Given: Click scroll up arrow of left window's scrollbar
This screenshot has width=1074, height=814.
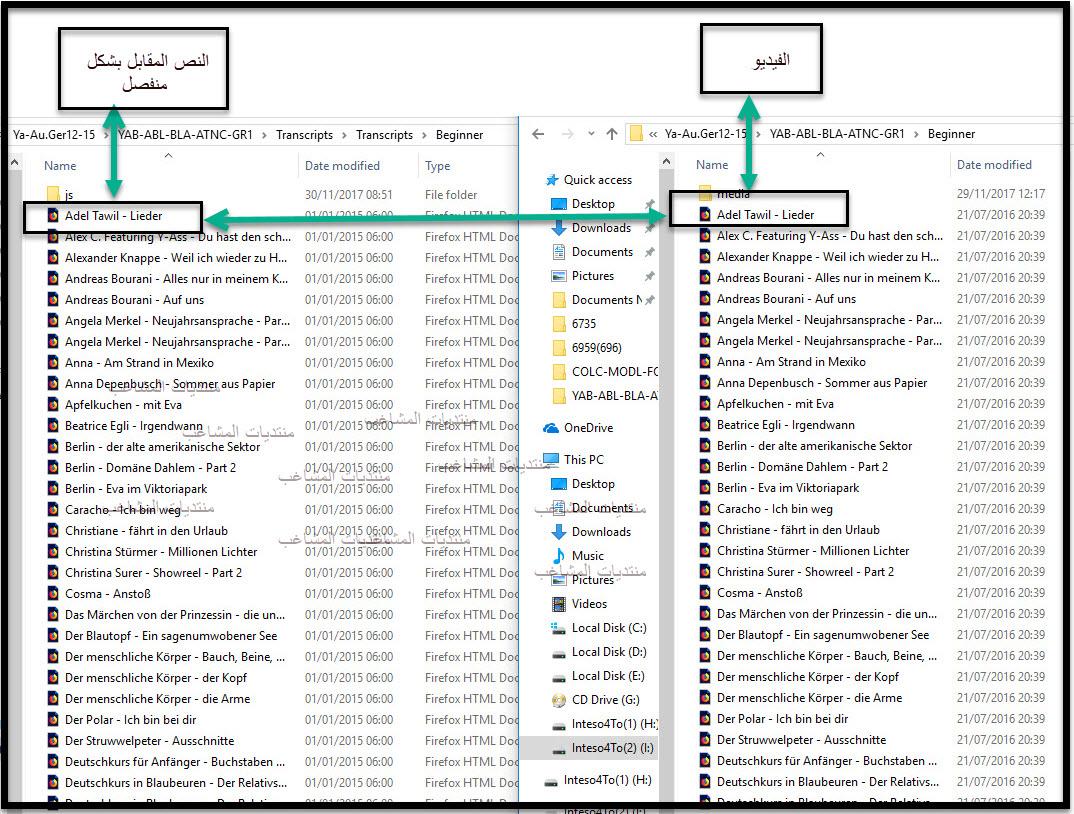Looking at the screenshot, I should coord(14,162).
